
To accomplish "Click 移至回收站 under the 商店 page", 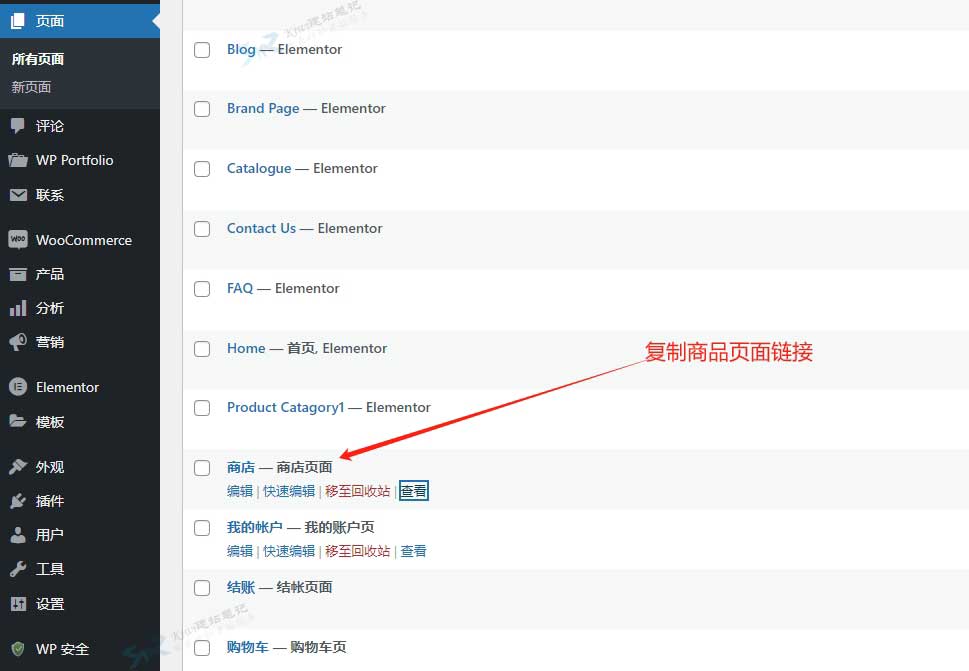I will click(358, 491).
